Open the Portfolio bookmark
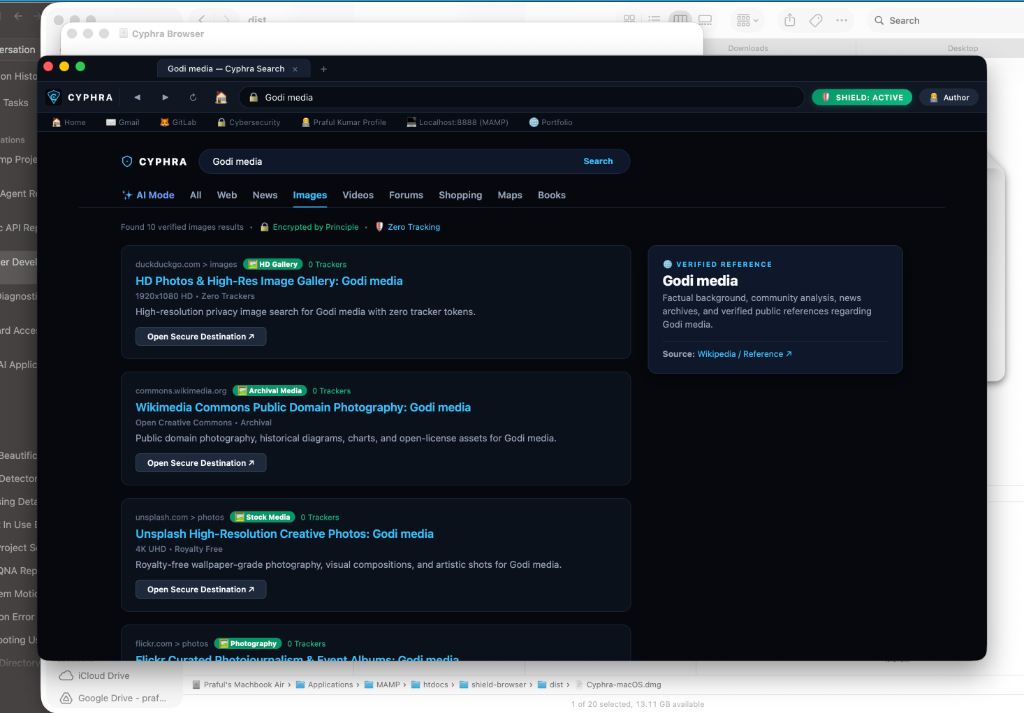This screenshot has width=1024, height=713. pos(551,122)
